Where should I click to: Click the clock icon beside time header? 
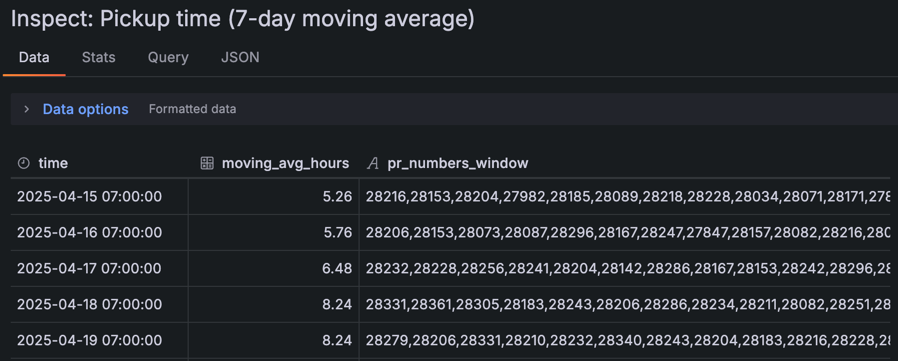23,163
